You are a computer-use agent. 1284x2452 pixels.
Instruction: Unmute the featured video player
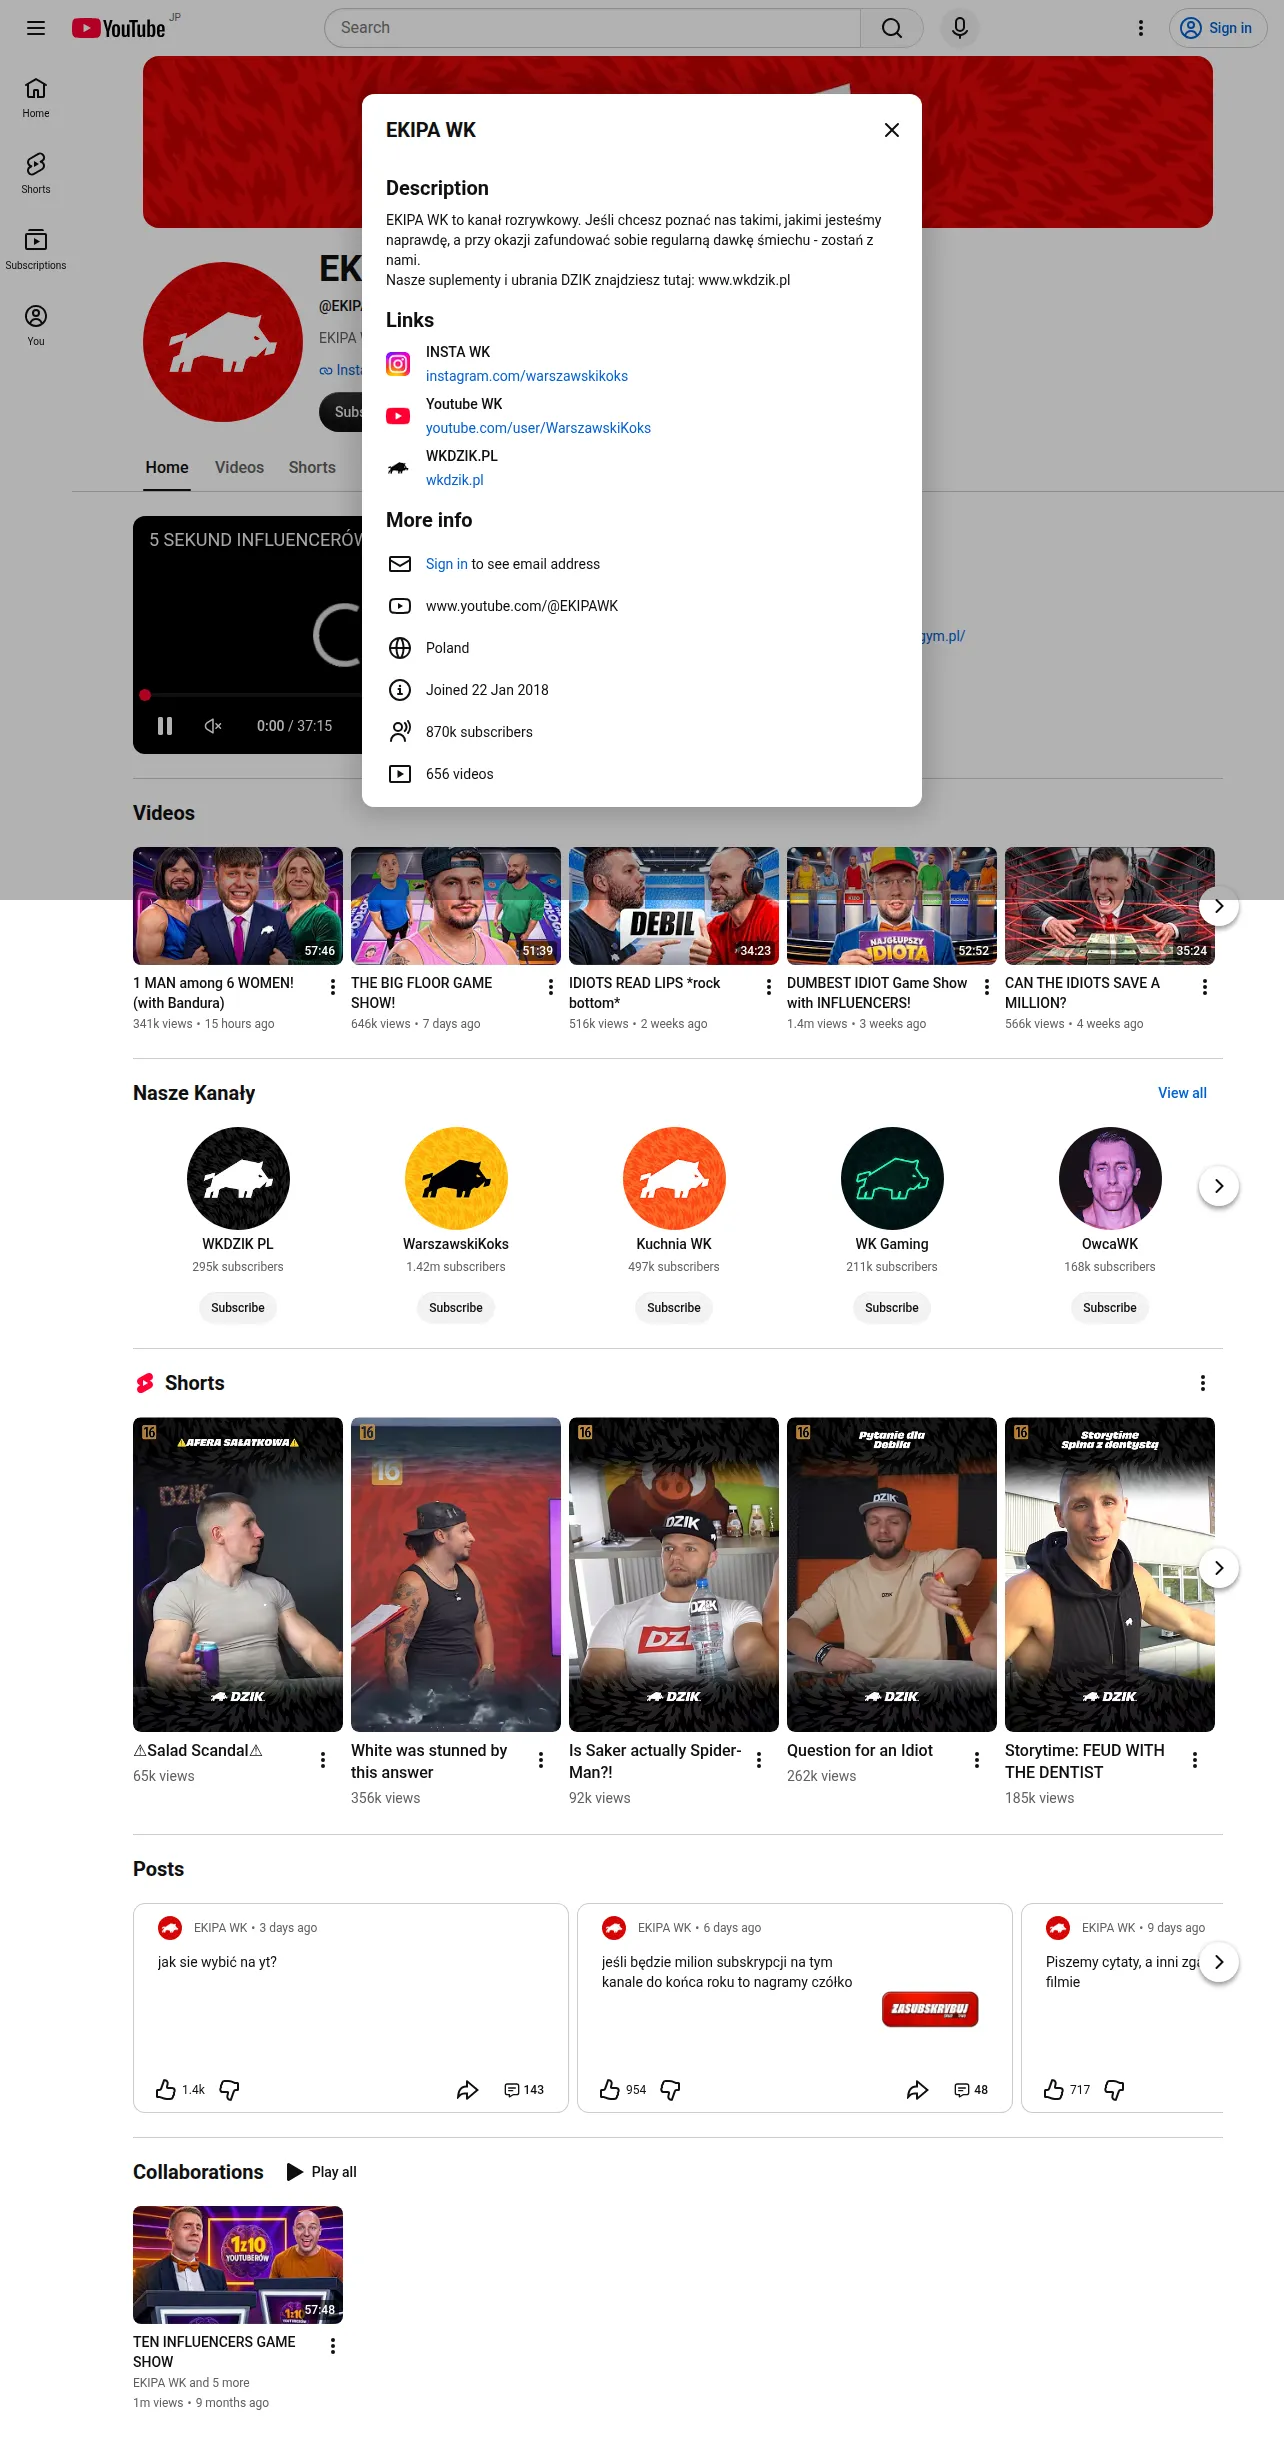point(213,726)
